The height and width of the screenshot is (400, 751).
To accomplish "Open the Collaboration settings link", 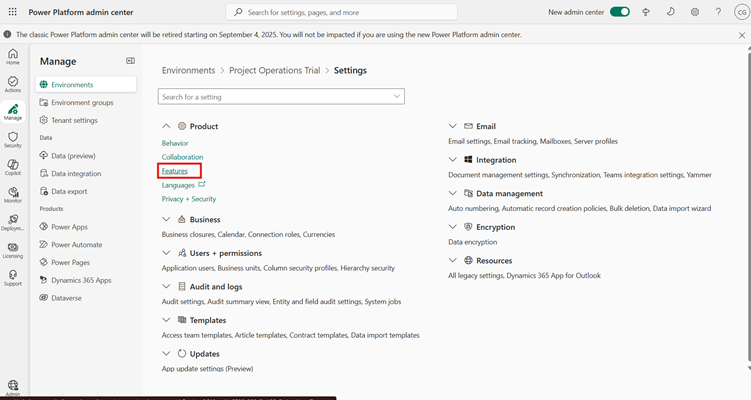I will click(182, 157).
